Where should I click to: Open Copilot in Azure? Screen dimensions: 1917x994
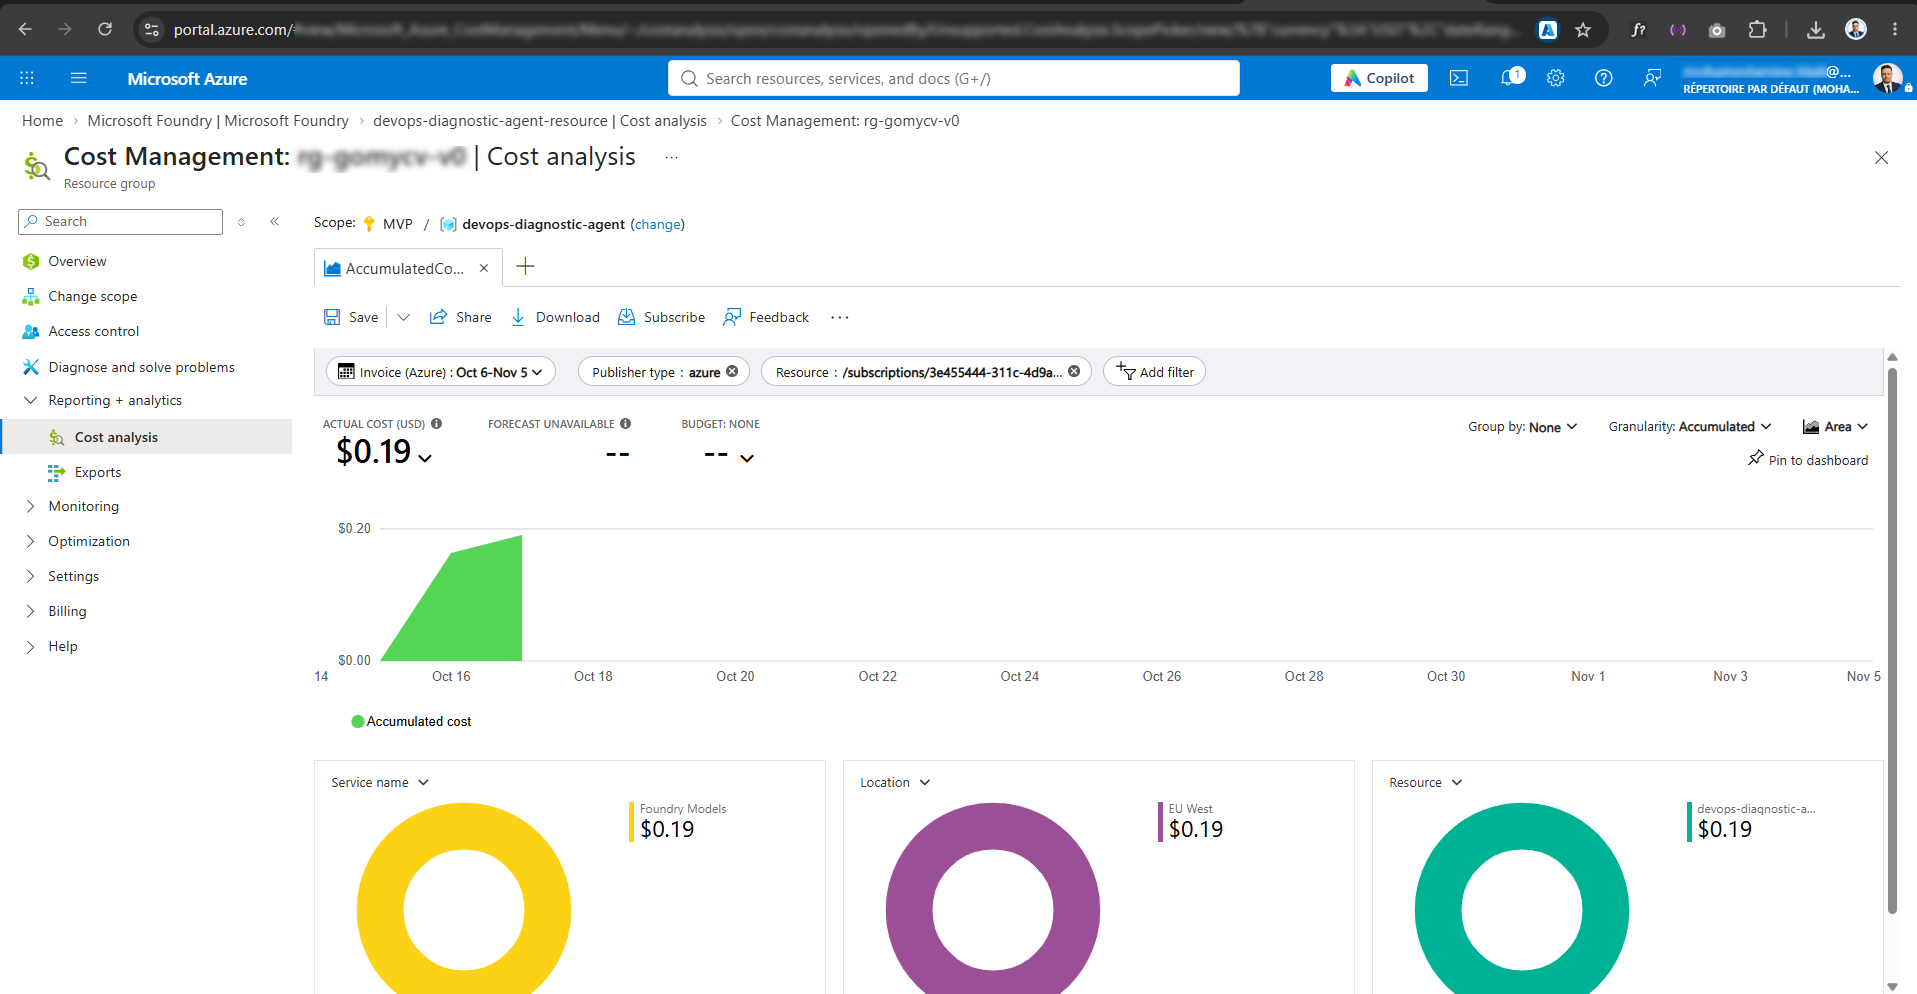coord(1379,78)
